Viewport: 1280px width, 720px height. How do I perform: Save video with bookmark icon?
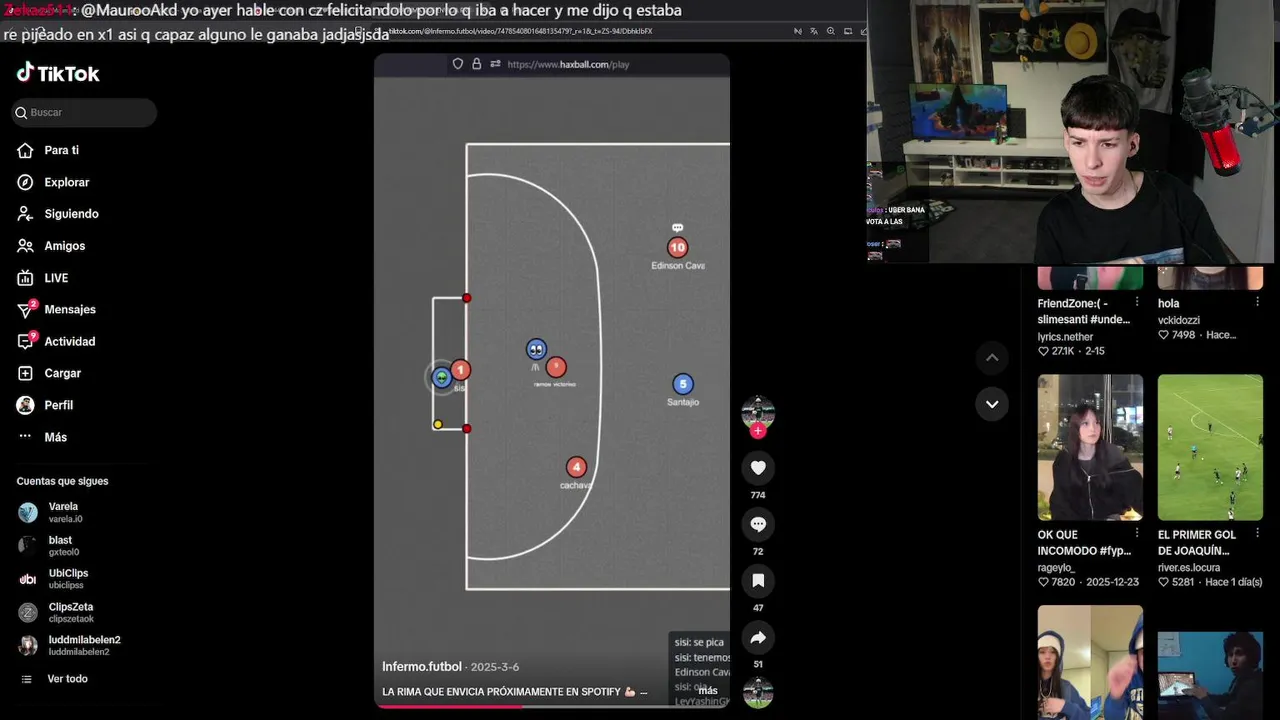pos(758,581)
